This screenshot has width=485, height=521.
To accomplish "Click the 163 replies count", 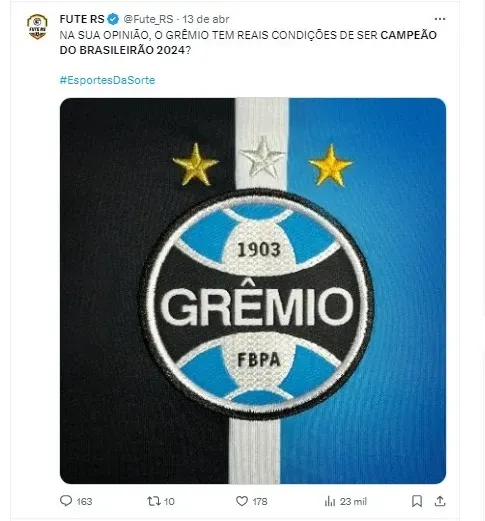I will pos(84,501).
